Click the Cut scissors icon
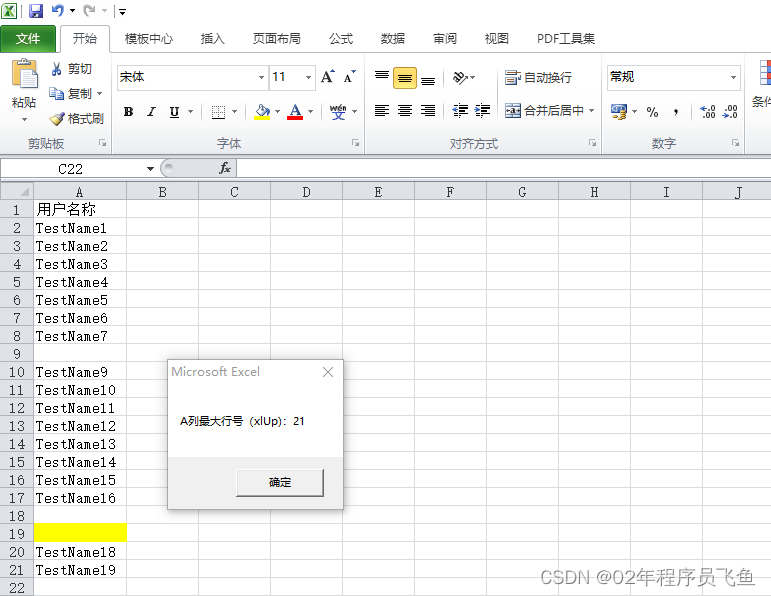 (x=56, y=69)
